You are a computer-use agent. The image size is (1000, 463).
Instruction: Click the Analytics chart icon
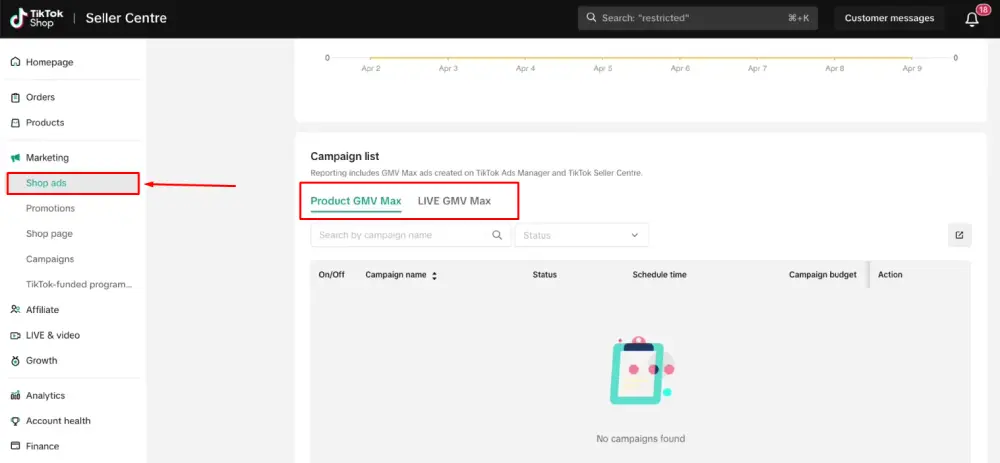(15, 395)
